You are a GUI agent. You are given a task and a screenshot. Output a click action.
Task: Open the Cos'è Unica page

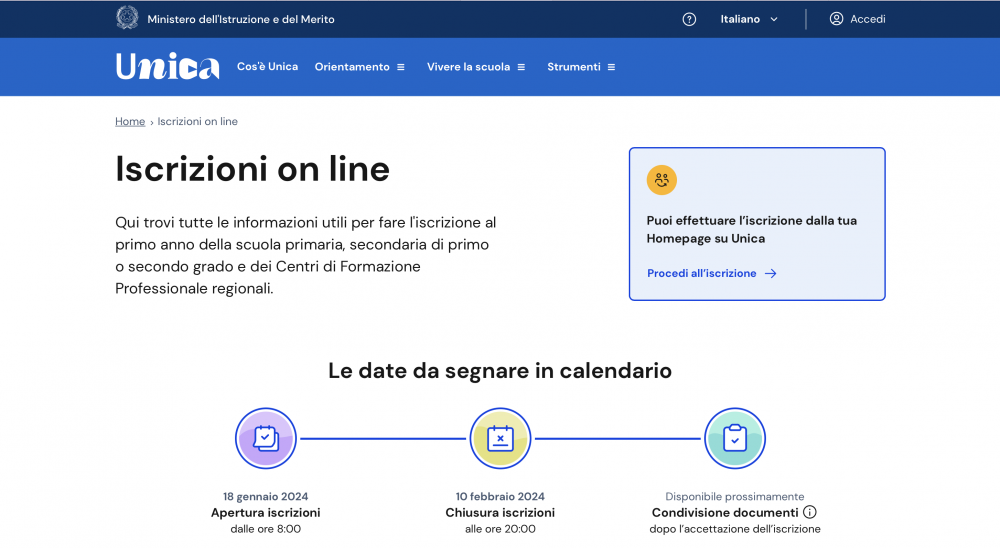267,66
